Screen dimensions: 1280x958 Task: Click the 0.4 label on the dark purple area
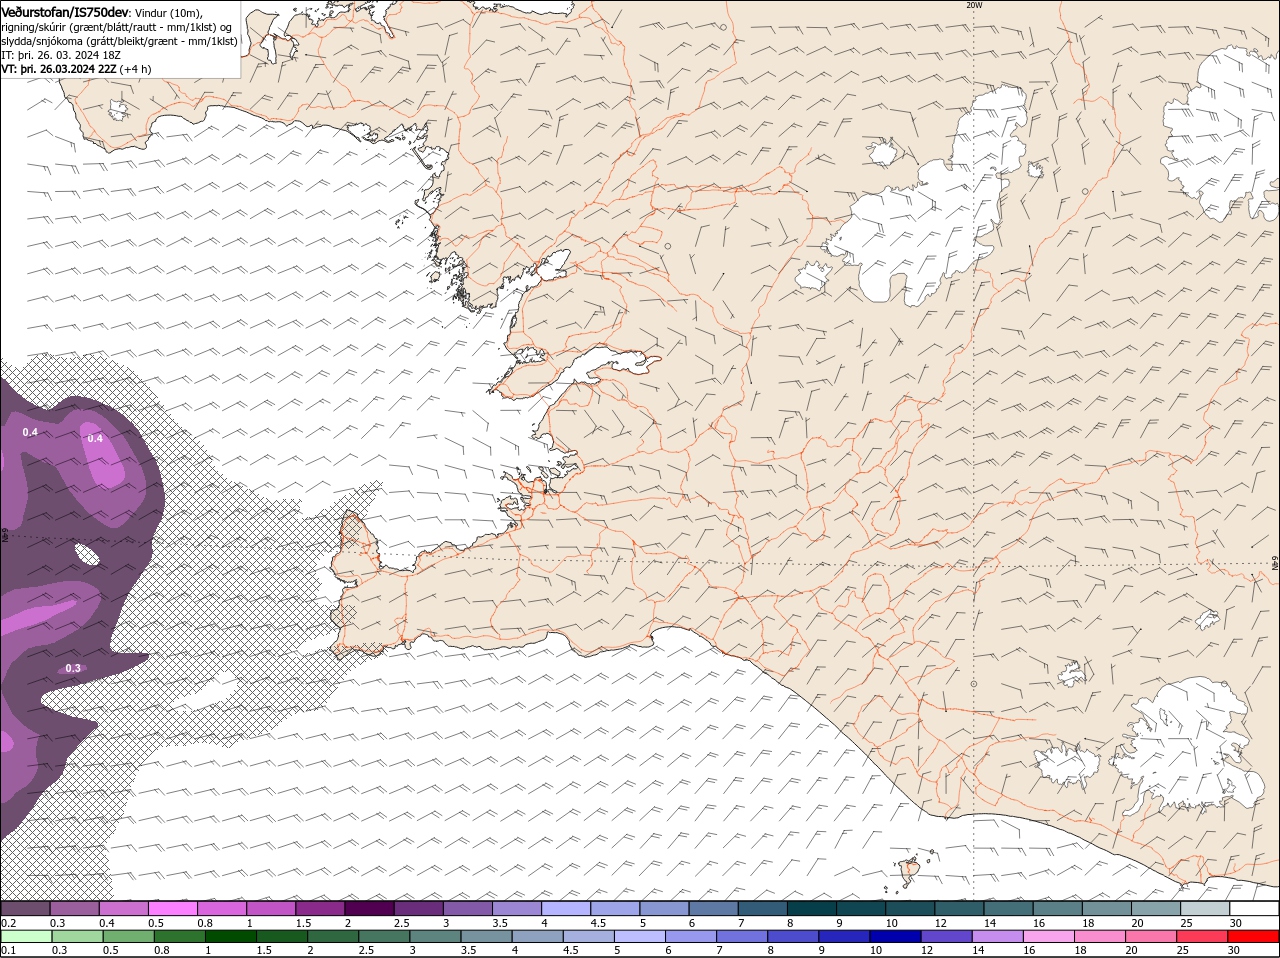point(30,432)
